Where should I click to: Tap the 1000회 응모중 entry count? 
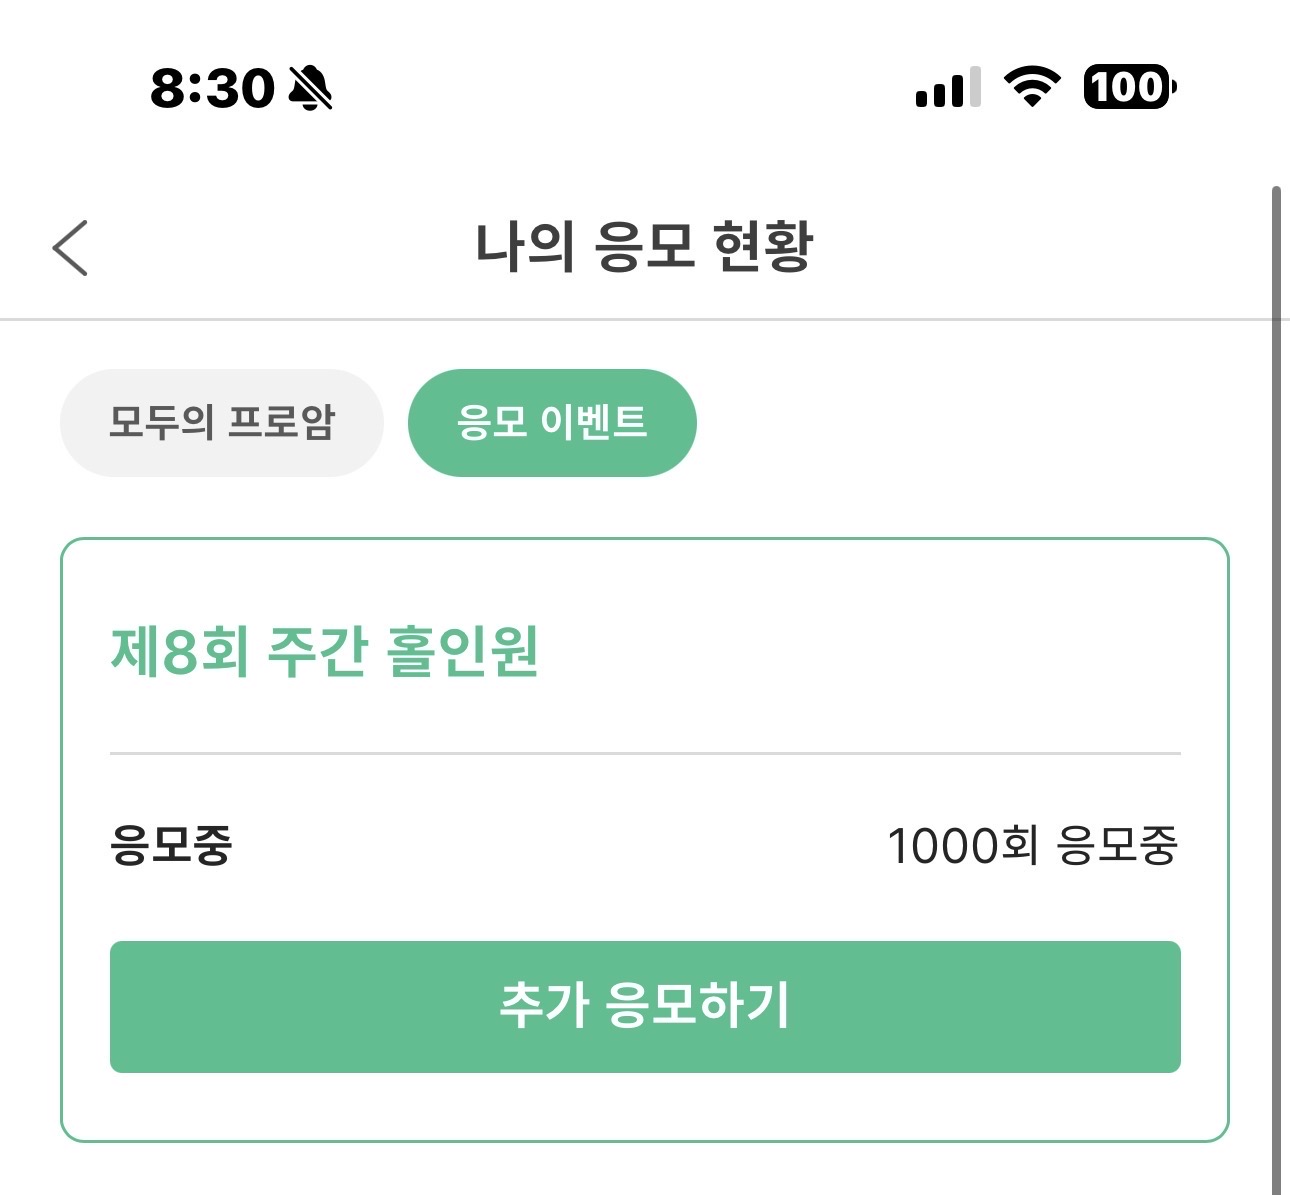(x=1033, y=846)
